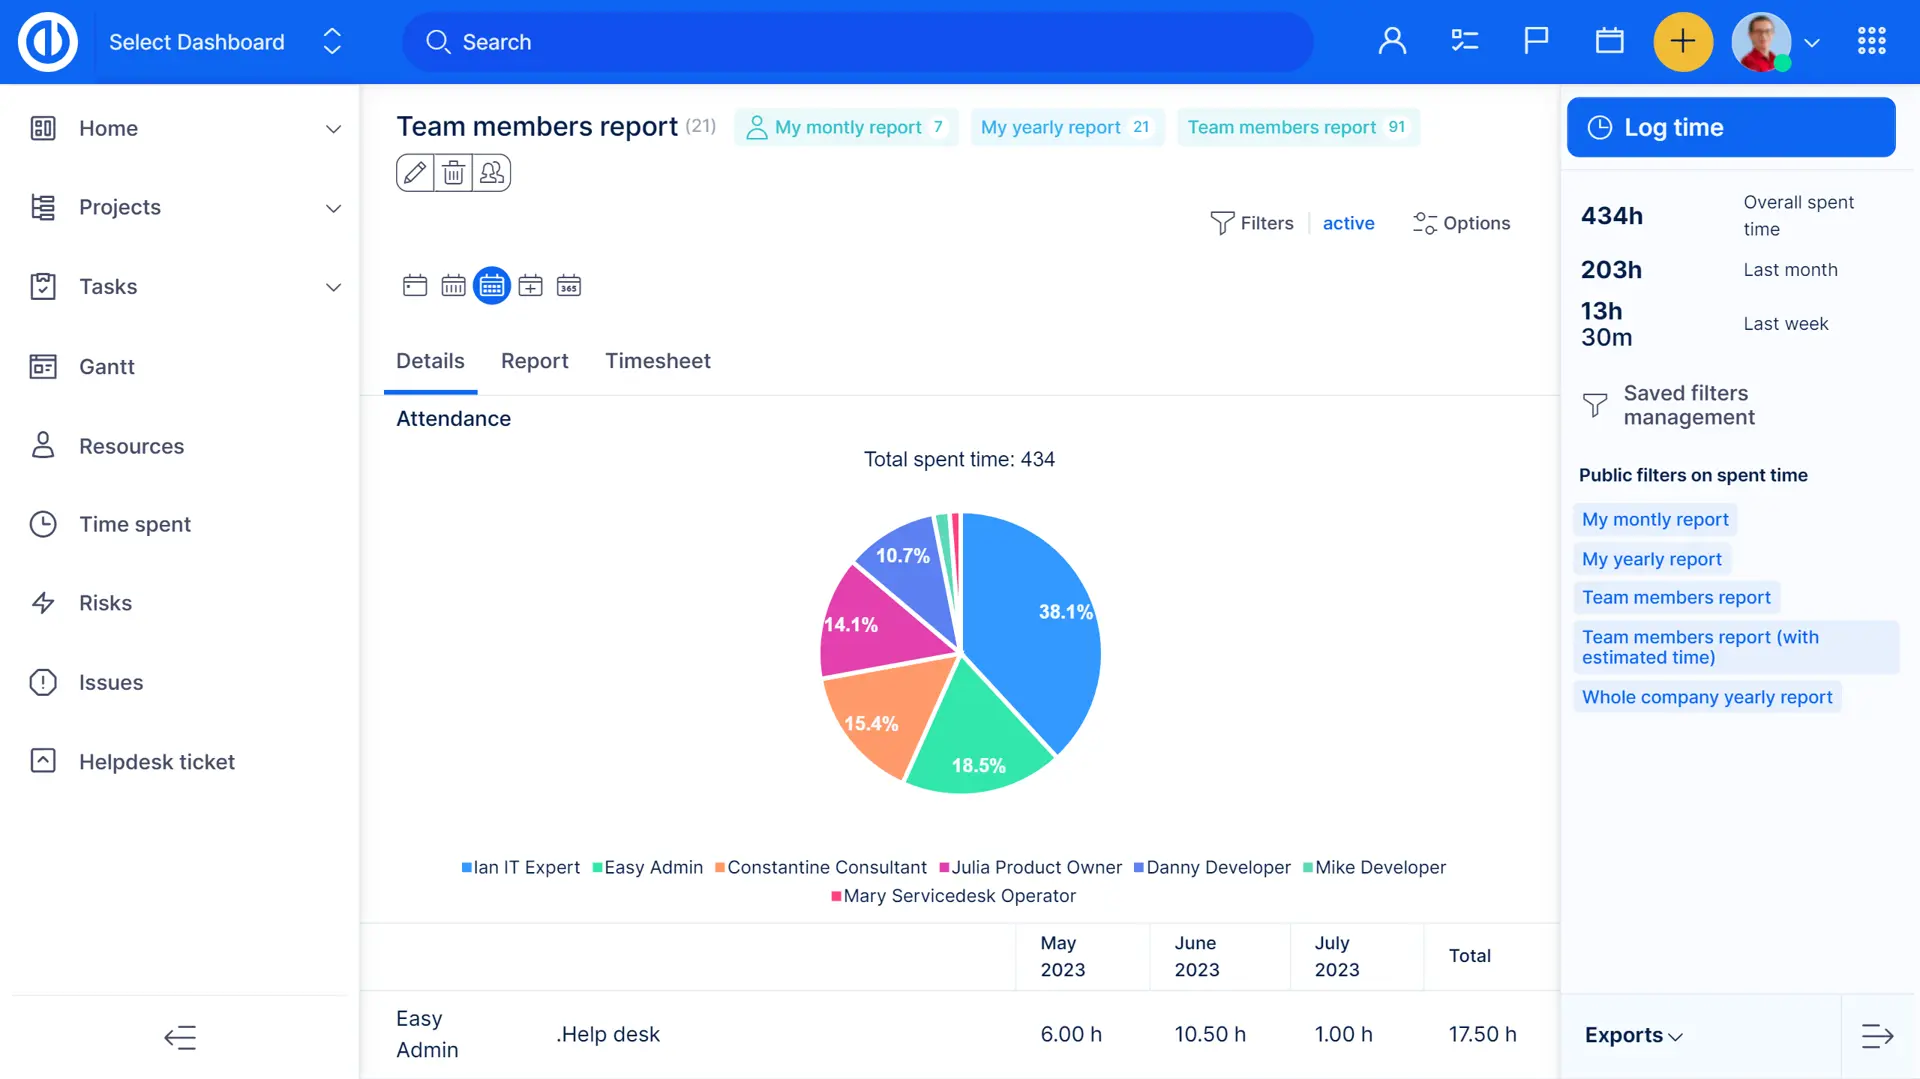
Task: Select the 365 yearly period icon
Action: point(569,286)
